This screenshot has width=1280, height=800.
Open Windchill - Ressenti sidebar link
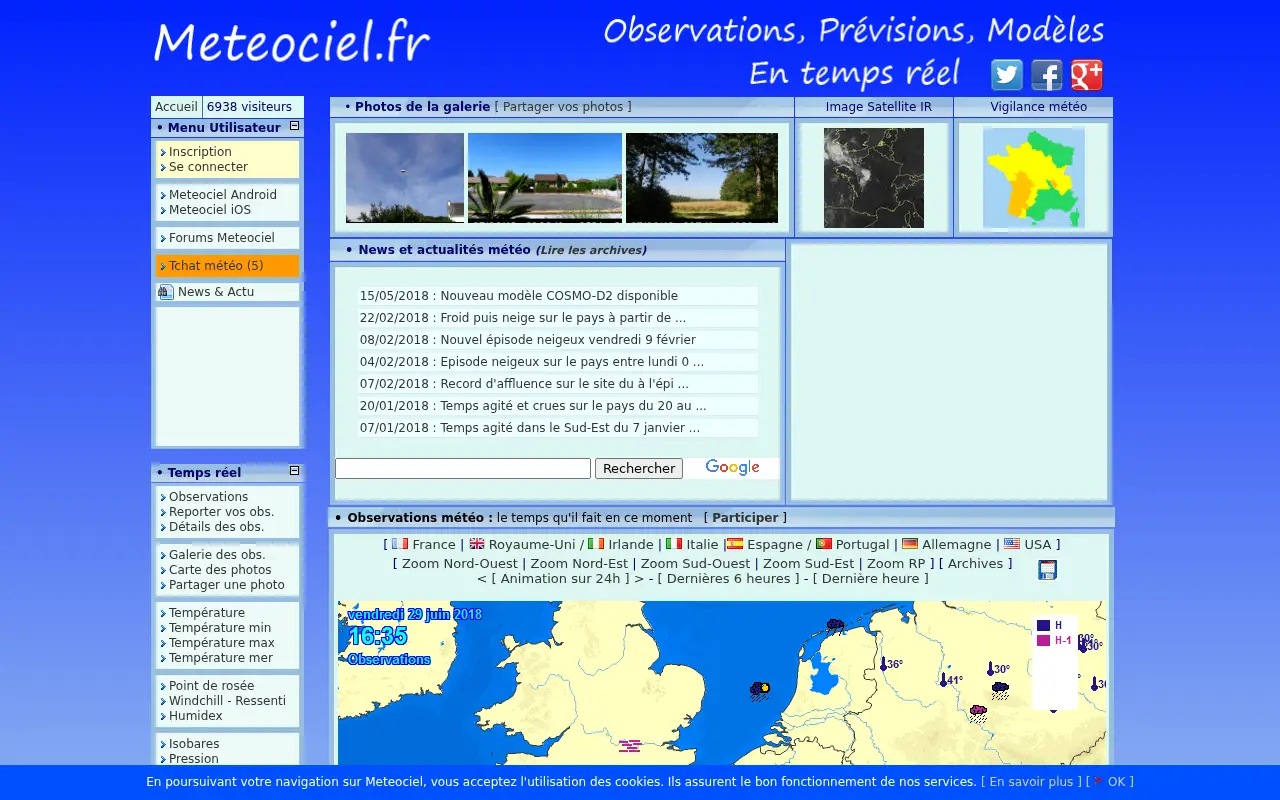pyautogui.click(x=227, y=701)
